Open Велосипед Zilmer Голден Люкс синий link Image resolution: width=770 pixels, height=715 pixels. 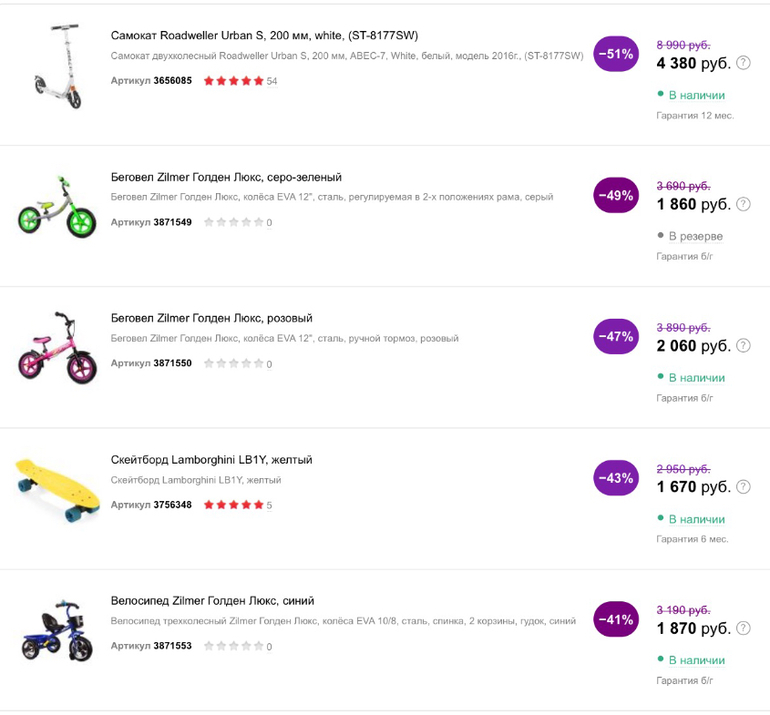212,601
